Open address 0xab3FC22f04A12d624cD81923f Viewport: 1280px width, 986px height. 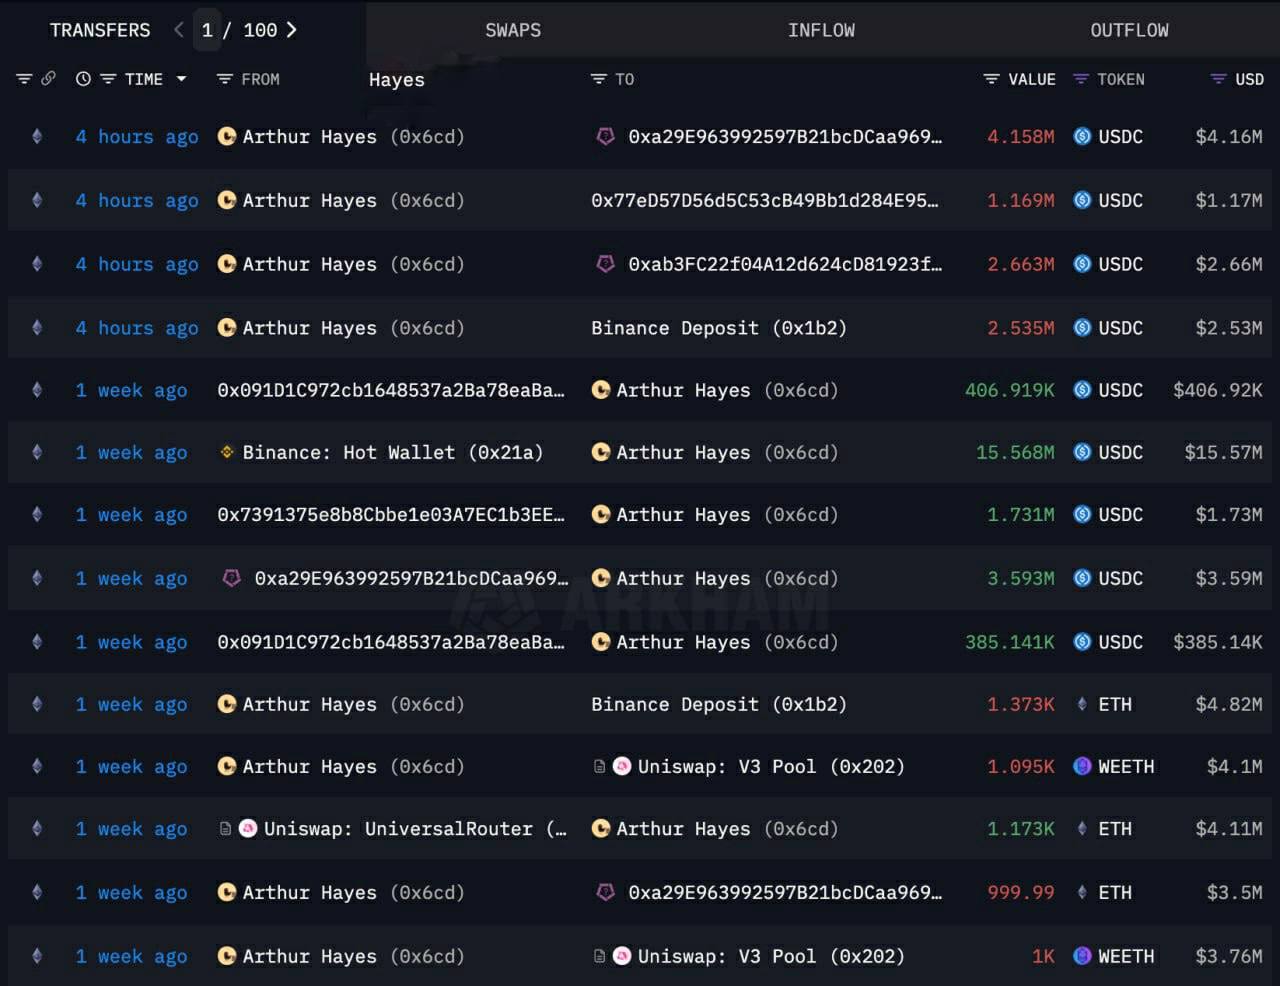tap(785, 264)
